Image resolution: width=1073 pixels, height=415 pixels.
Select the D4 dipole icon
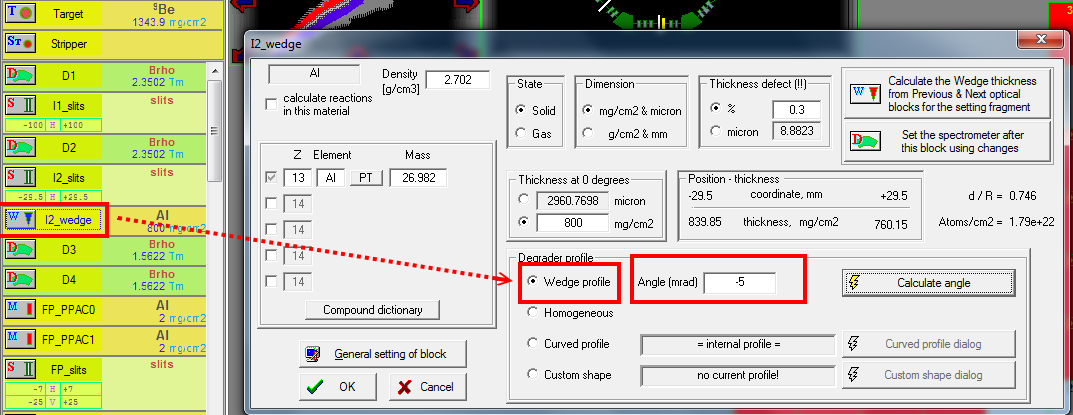pyautogui.click(x=19, y=278)
